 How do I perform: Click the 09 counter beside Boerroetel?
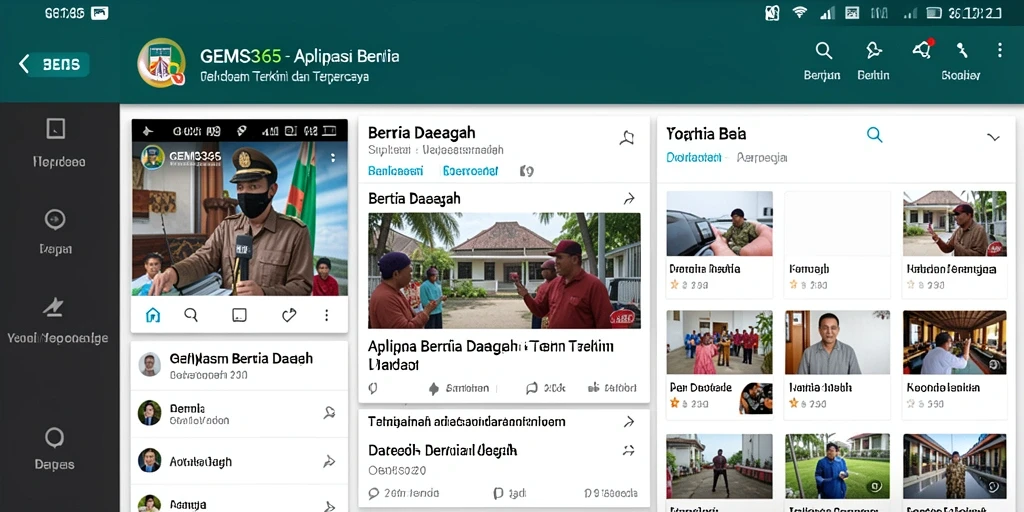click(526, 171)
